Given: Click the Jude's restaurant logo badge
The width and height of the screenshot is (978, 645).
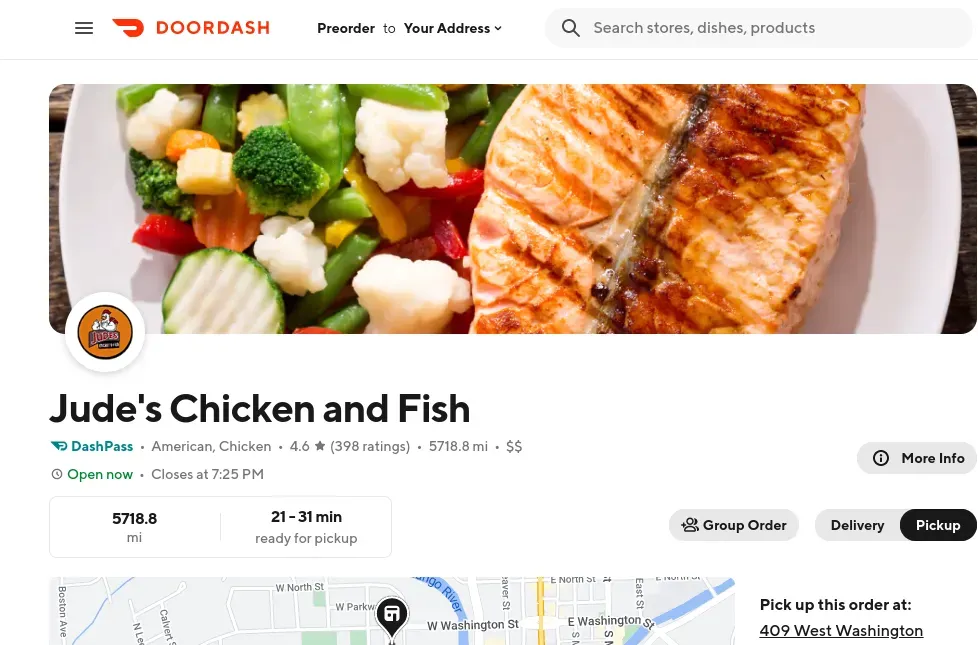Looking at the screenshot, I should [x=105, y=332].
